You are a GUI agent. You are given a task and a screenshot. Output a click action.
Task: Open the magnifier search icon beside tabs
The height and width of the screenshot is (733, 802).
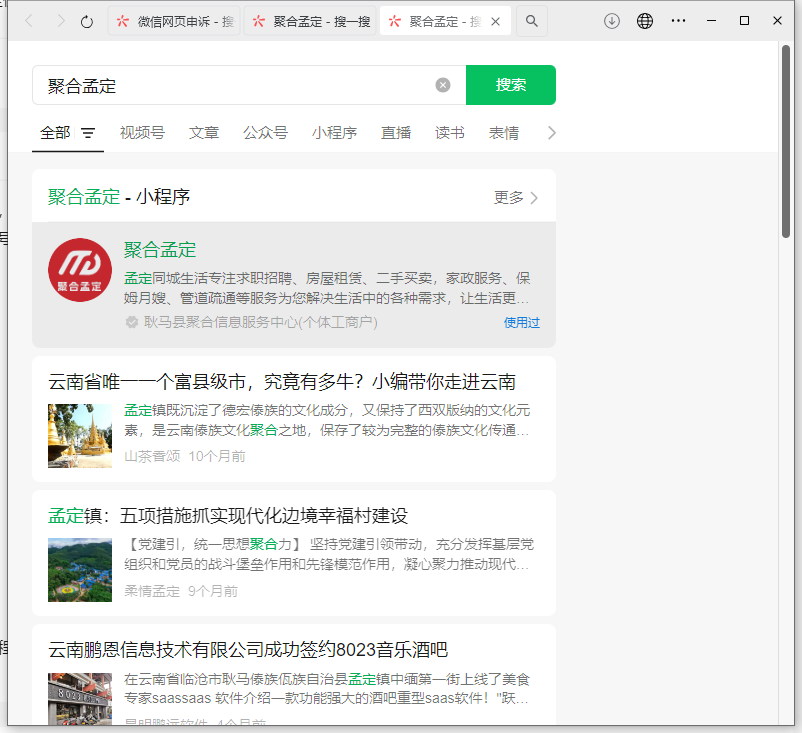tap(532, 21)
